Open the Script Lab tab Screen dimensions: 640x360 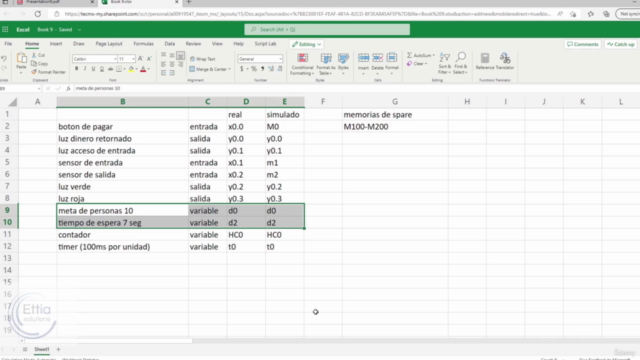pyautogui.click(x=265, y=44)
